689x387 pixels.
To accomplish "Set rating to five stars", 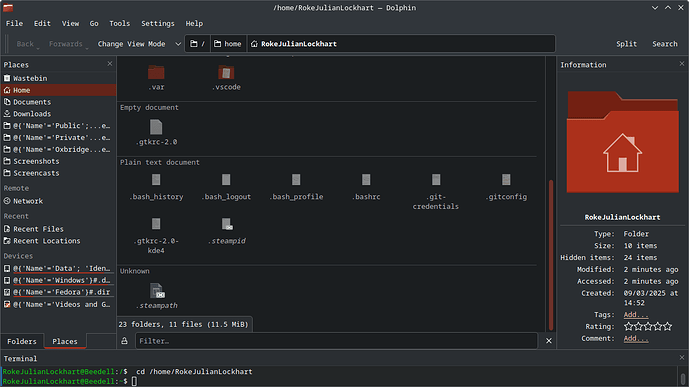I will point(667,326).
